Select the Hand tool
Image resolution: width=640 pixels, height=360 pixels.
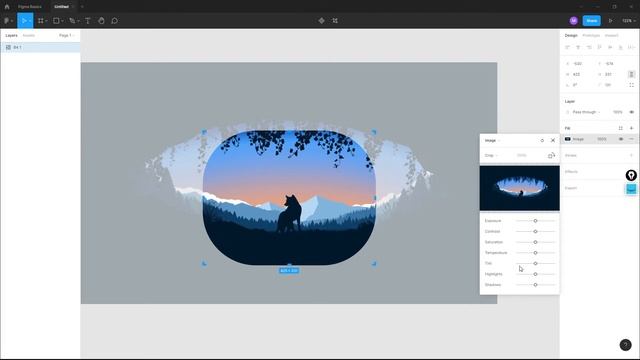(x=101, y=21)
